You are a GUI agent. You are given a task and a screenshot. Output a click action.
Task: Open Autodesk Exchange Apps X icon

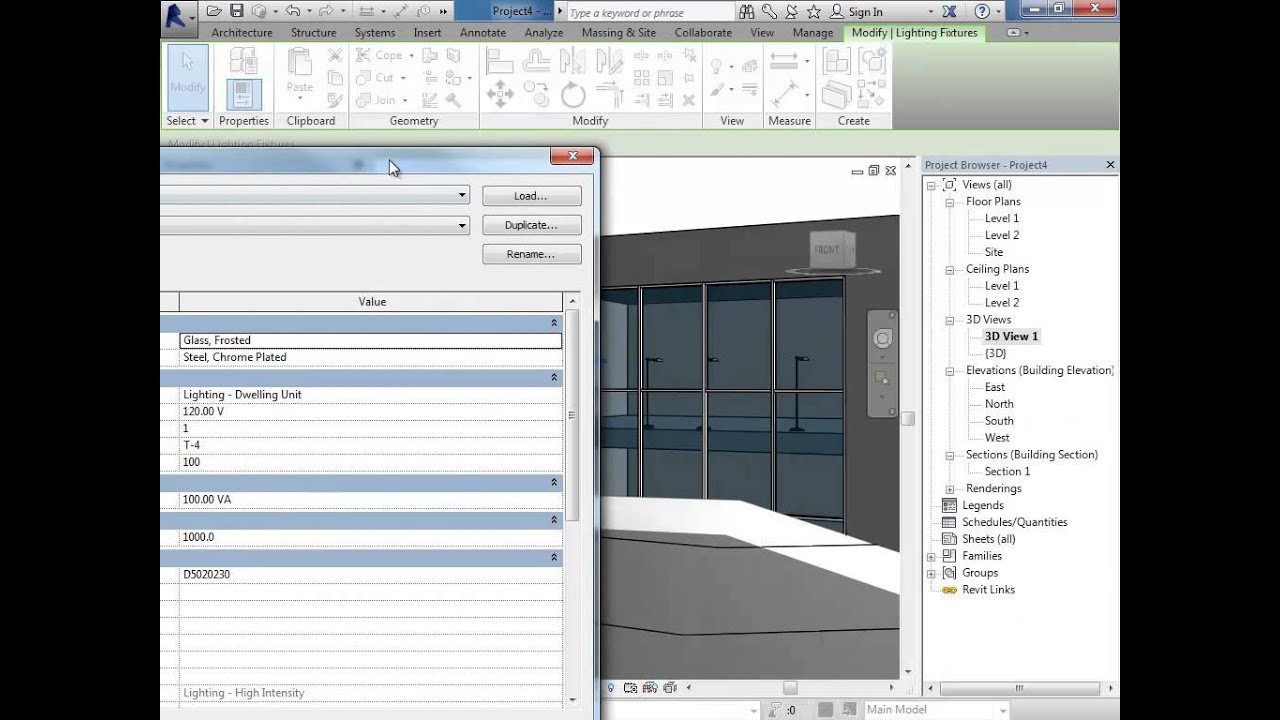(949, 12)
